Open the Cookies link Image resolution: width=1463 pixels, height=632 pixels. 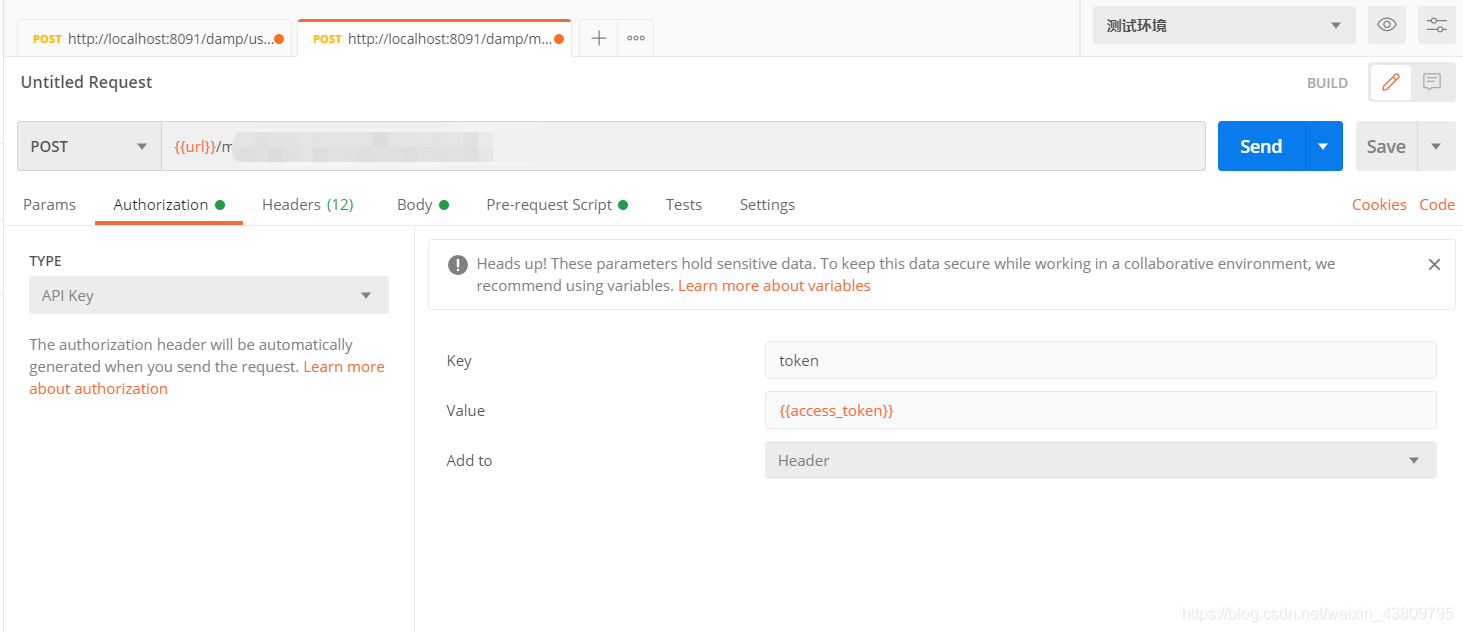tap(1379, 204)
